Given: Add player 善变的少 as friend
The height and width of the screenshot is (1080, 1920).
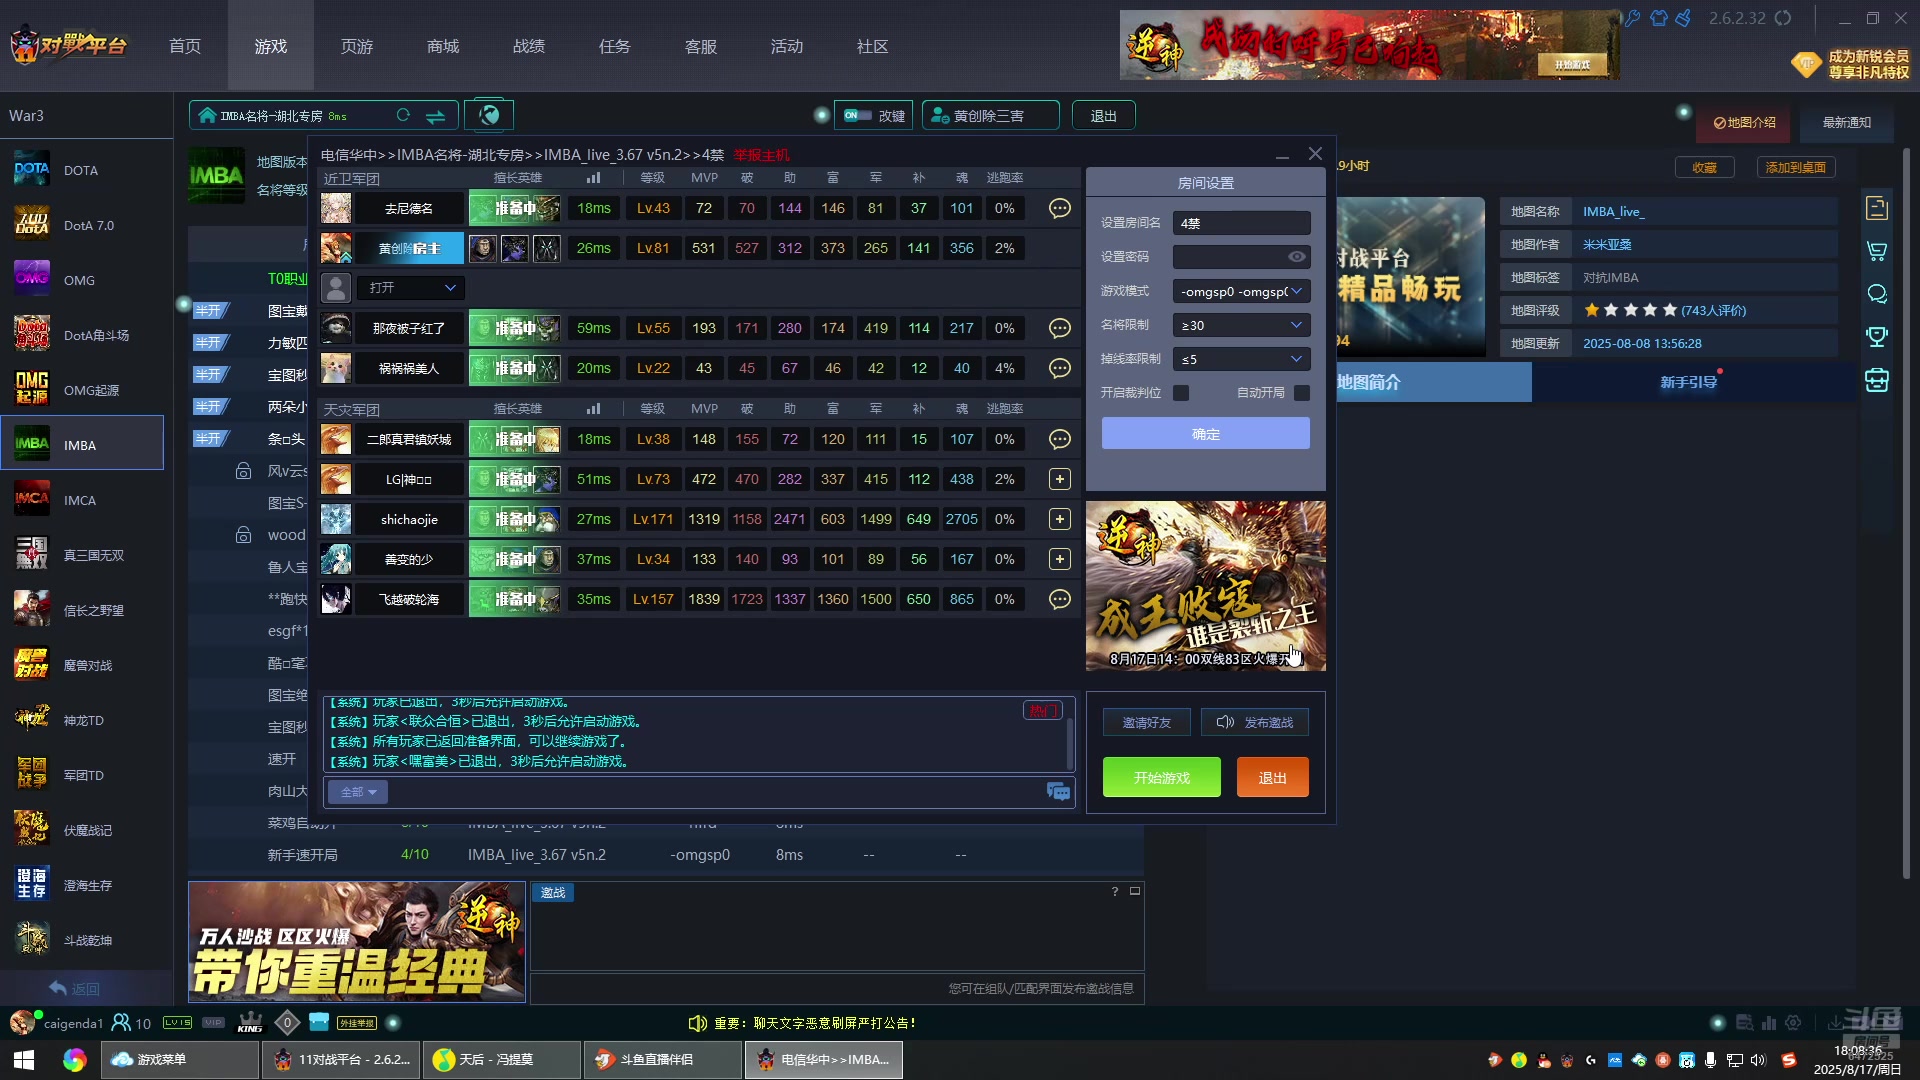Looking at the screenshot, I should (x=1059, y=559).
